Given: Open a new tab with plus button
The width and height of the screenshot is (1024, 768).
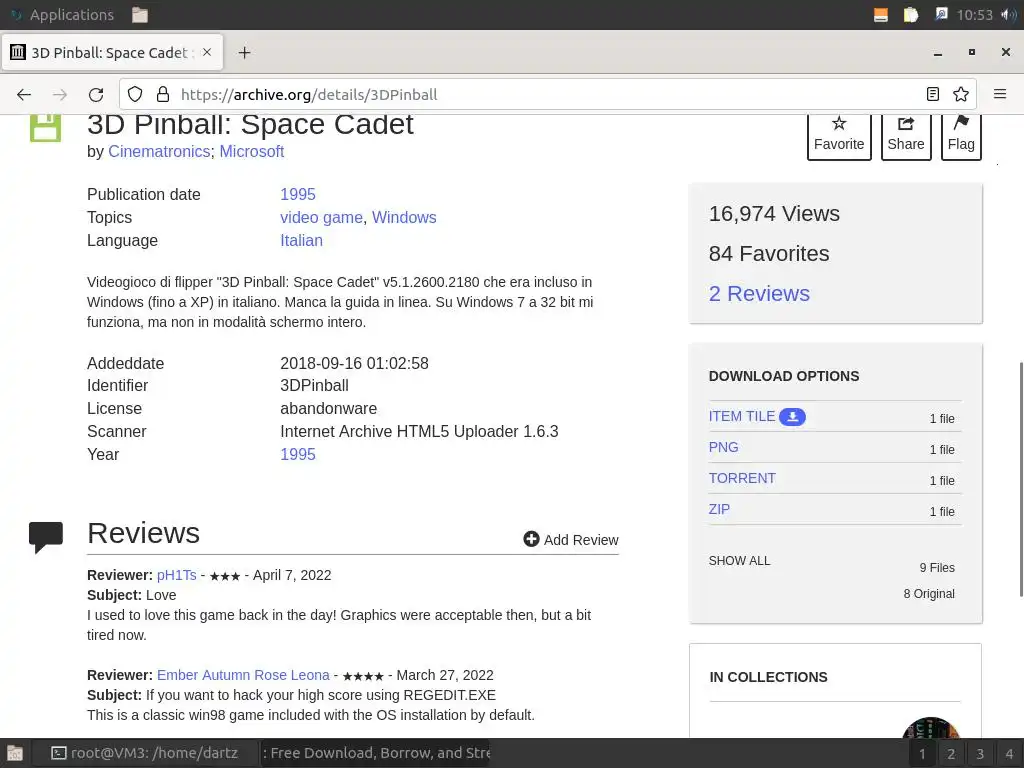Looking at the screenshot, I should [244, 53].
